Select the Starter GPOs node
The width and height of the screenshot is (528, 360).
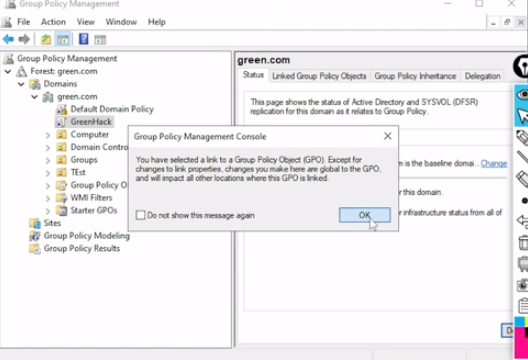pos(94,210)
